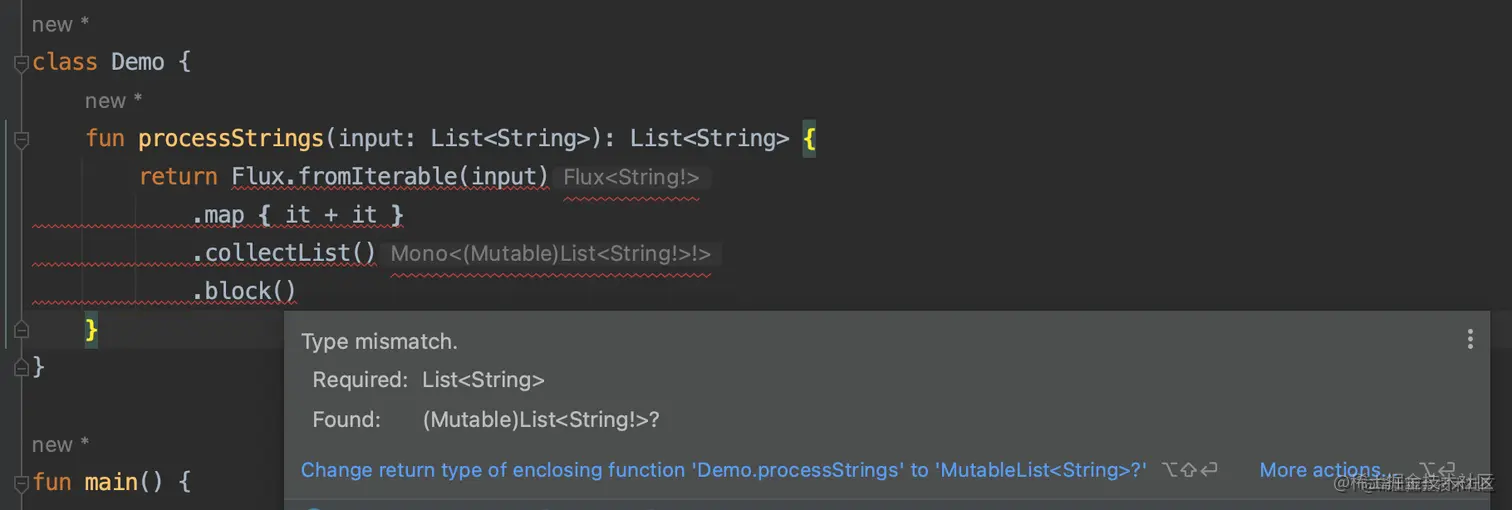The width and height of the screenshot is (1512, 510).
Task: Click the "new *" hint above processStrings
Action: [113, 101]
